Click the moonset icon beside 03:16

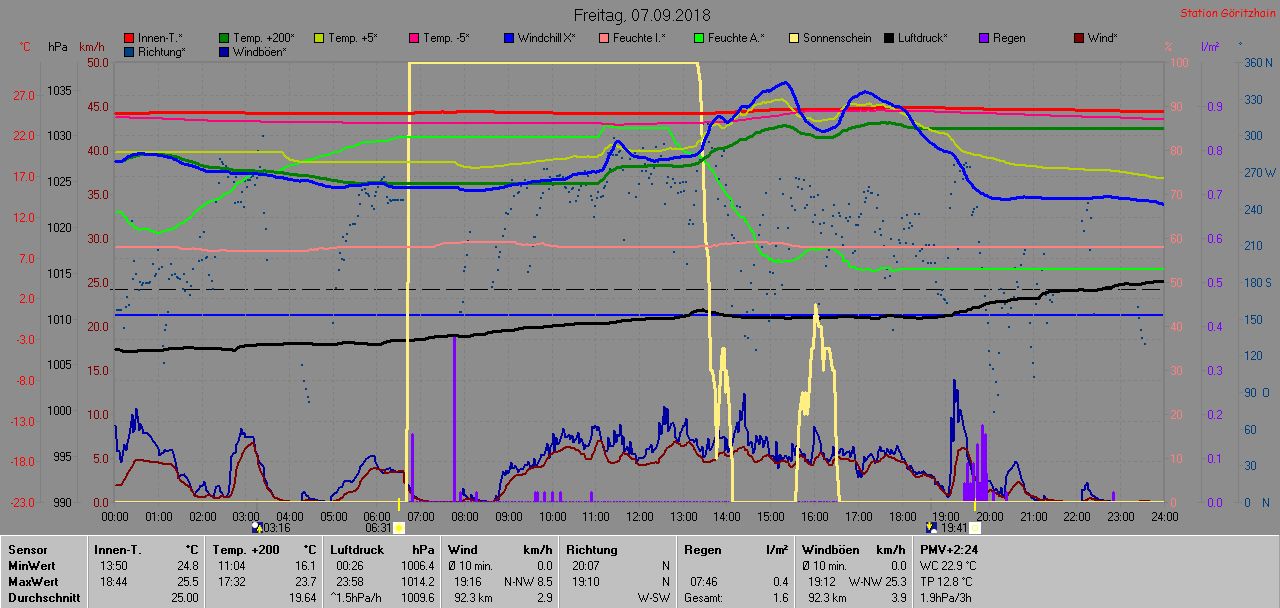point(257,527)
